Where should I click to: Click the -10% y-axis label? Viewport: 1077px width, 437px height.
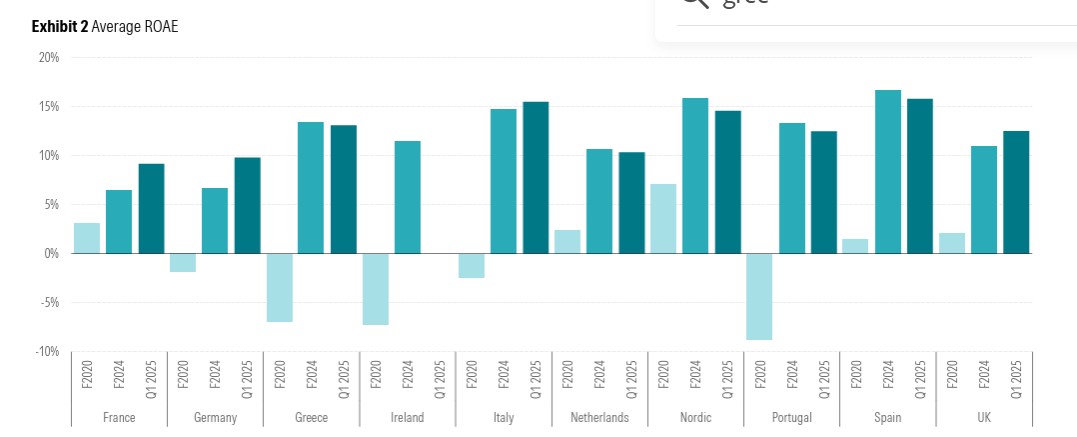pyautogui.click(x=47, y=351)
